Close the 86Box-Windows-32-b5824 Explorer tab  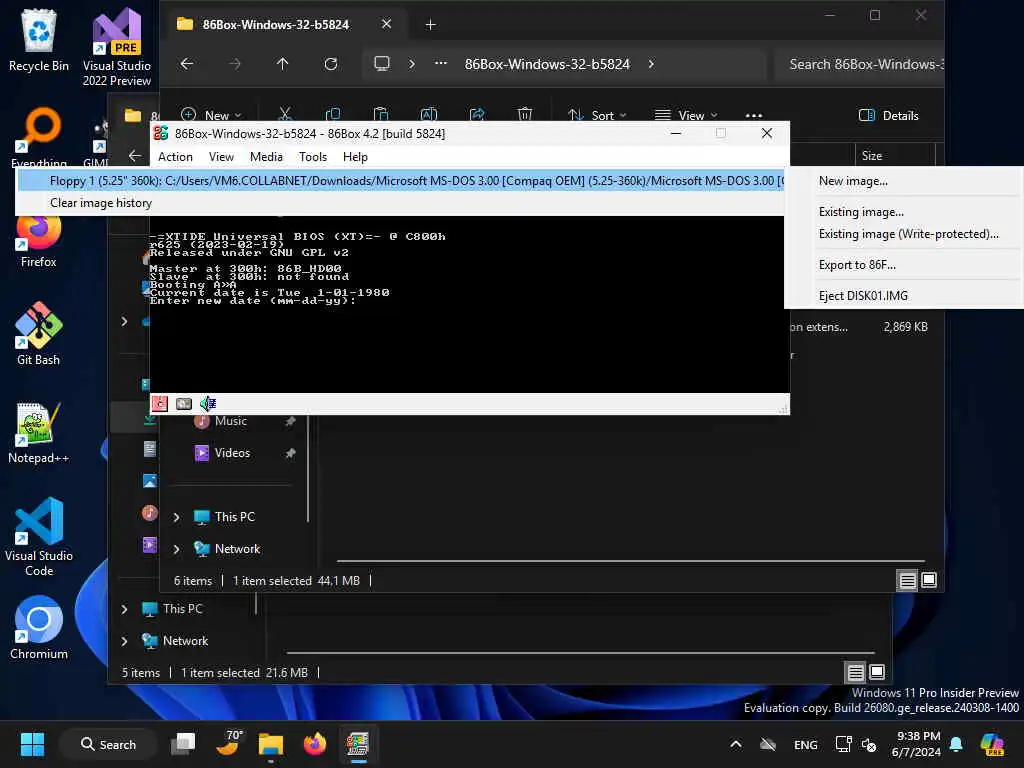(x=387, y=24)
